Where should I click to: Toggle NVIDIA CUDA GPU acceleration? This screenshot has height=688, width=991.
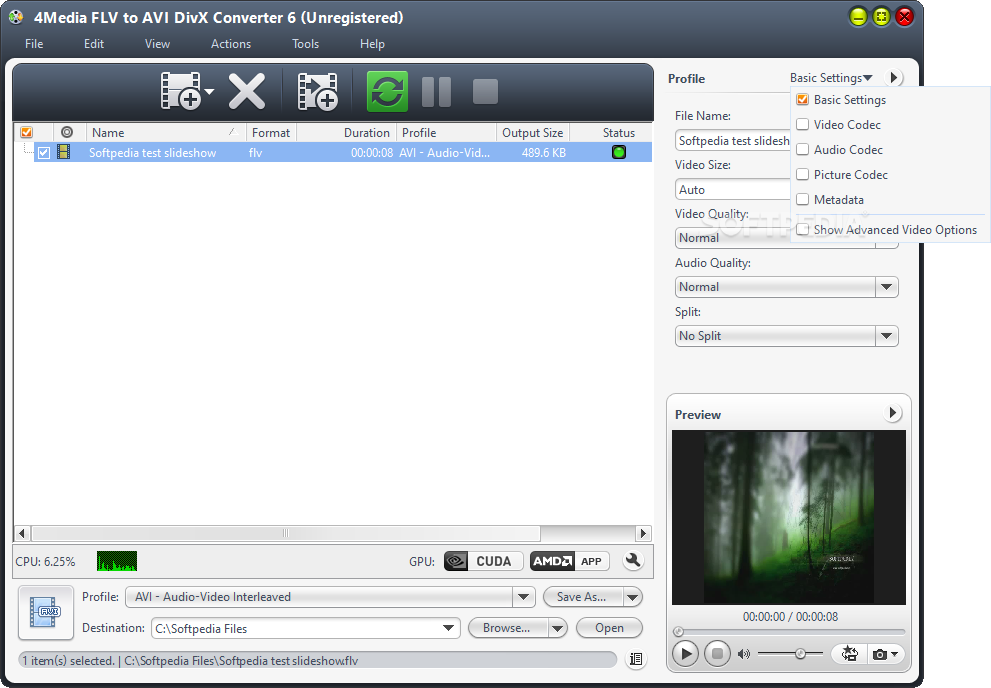(483, 561)
